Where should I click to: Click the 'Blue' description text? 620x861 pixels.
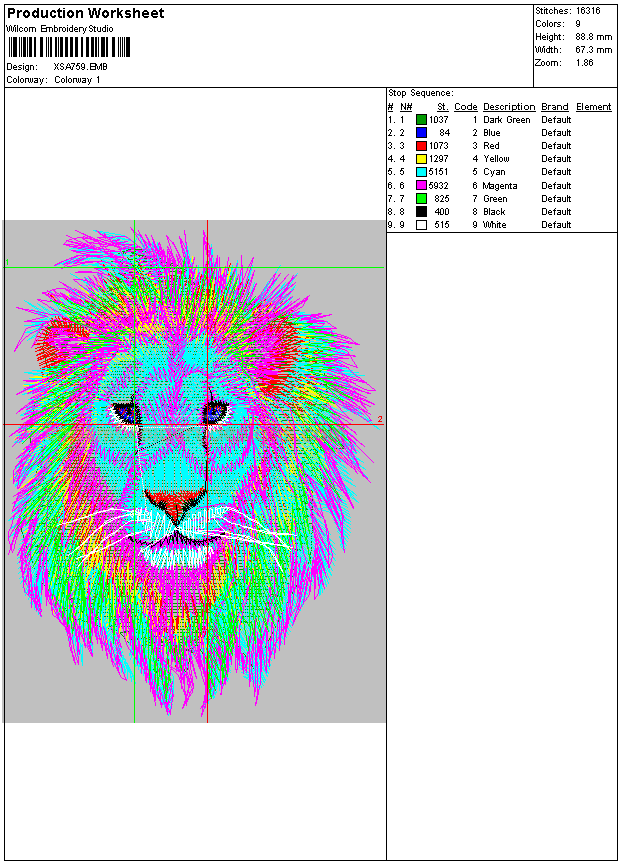point(491,133)
